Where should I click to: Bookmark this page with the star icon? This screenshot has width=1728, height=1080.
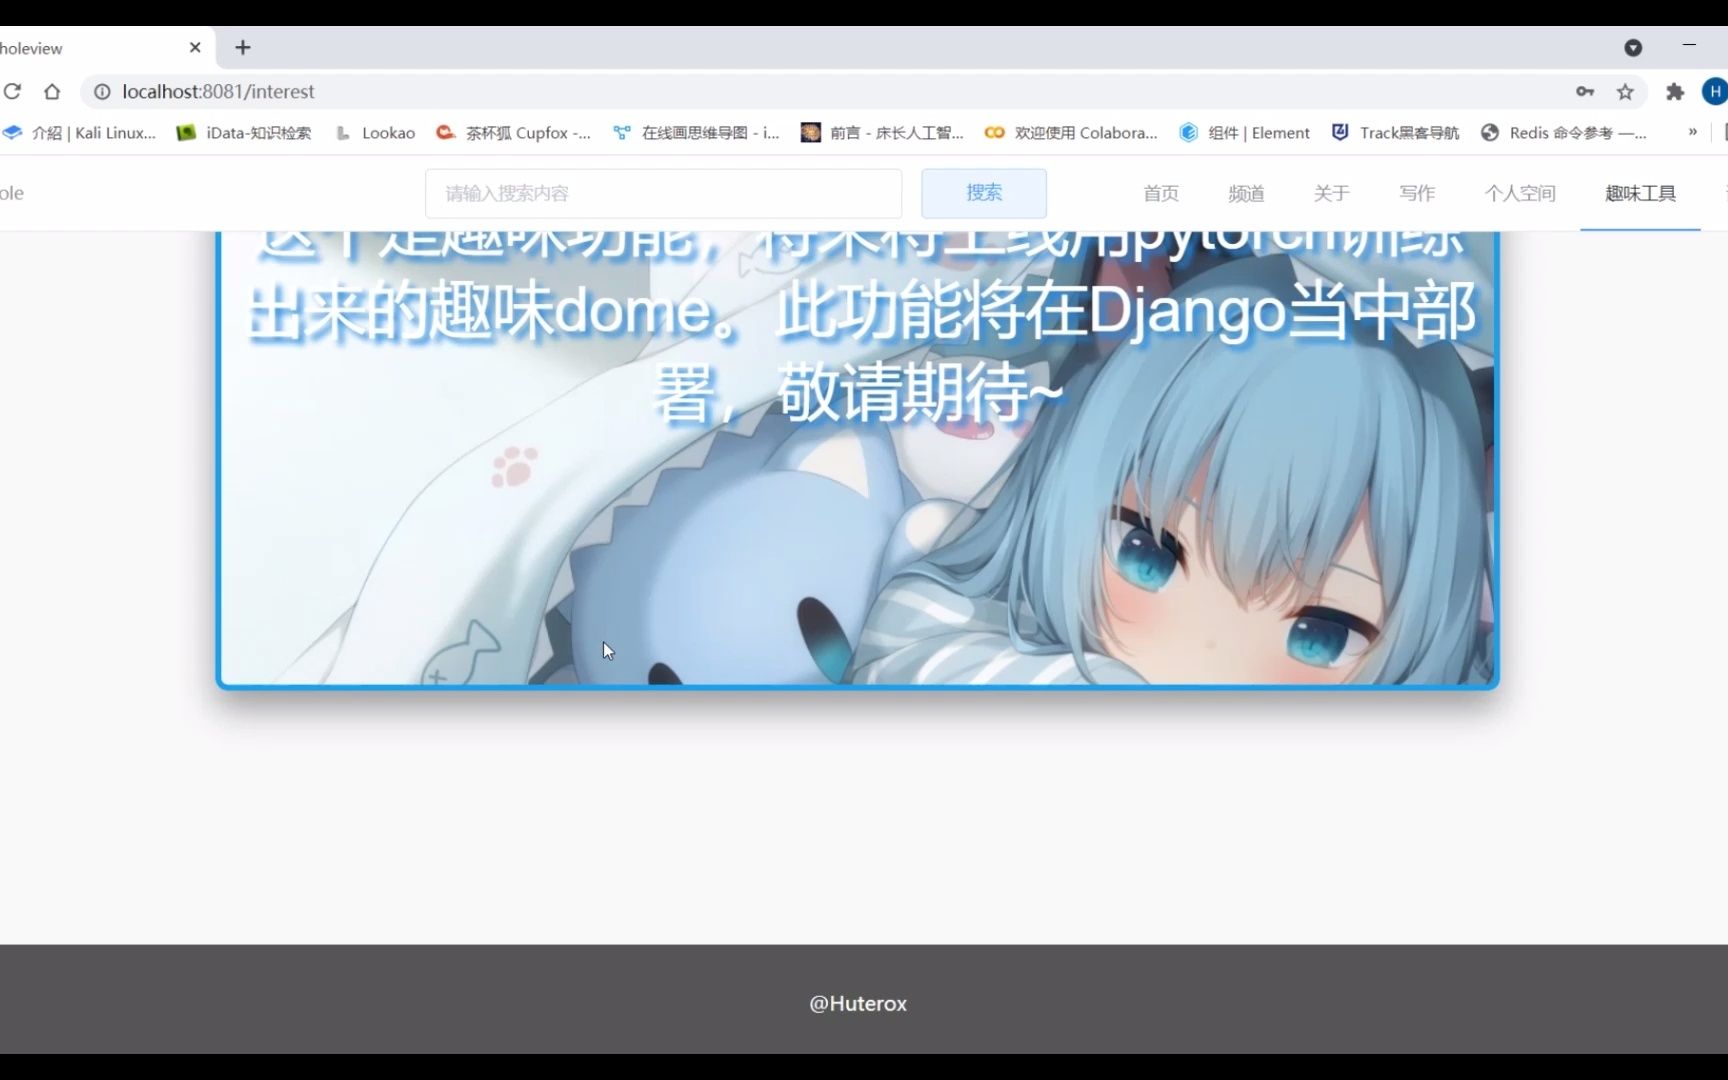tap(1625, 91)
